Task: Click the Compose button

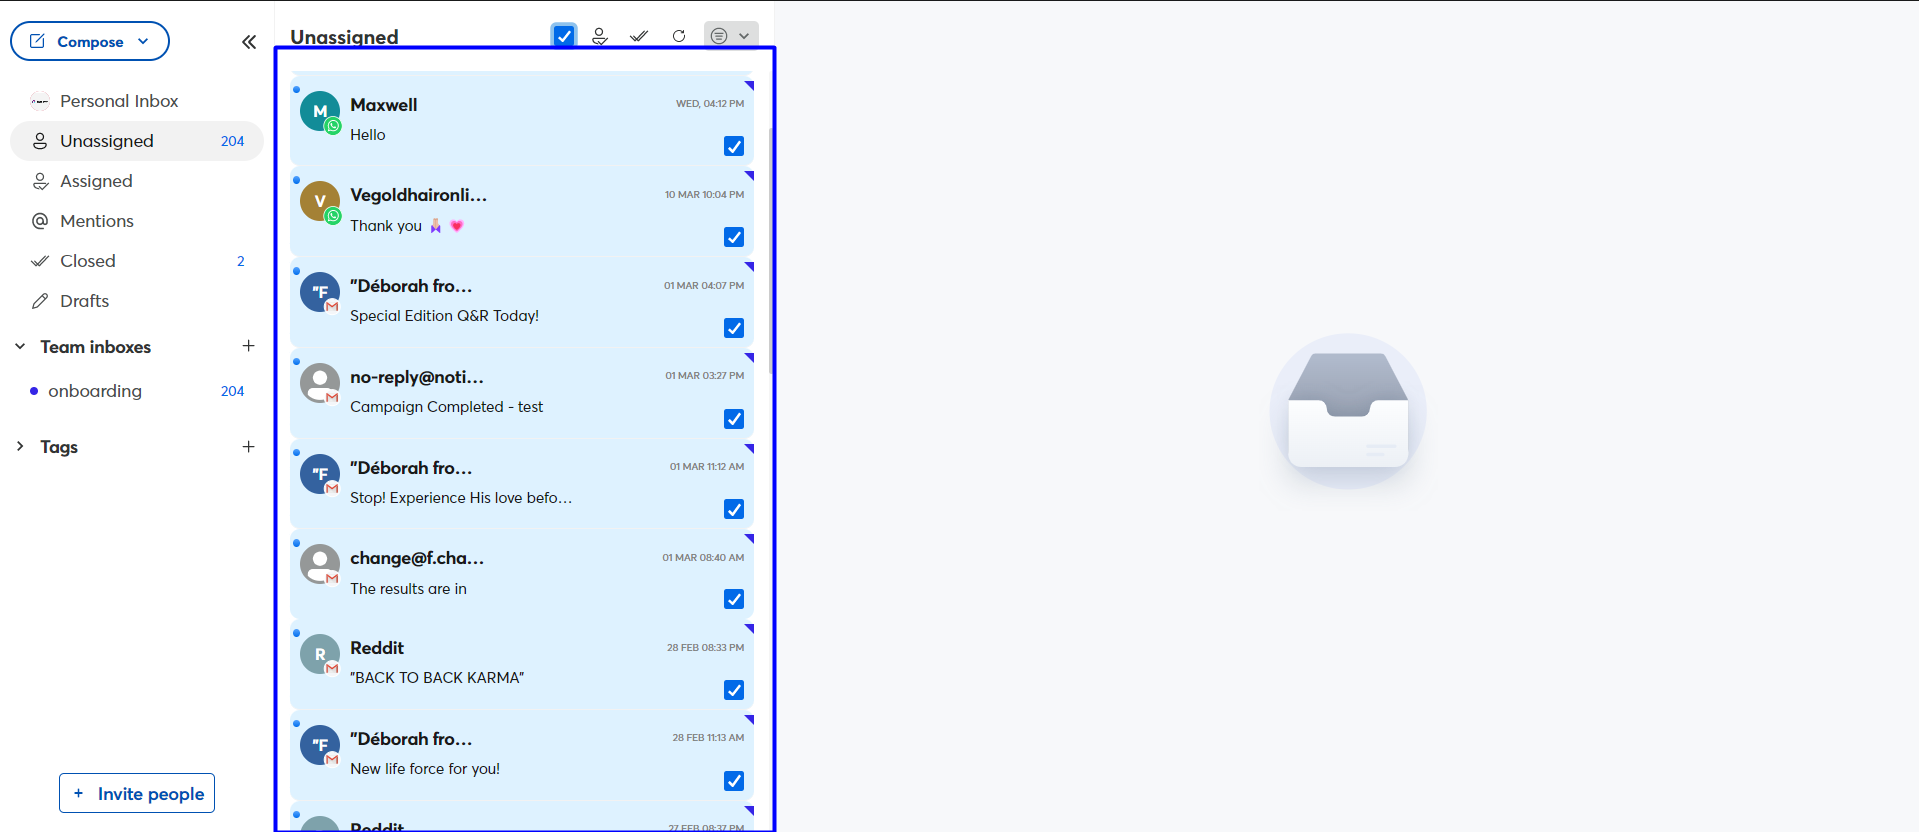Action: 90,42
